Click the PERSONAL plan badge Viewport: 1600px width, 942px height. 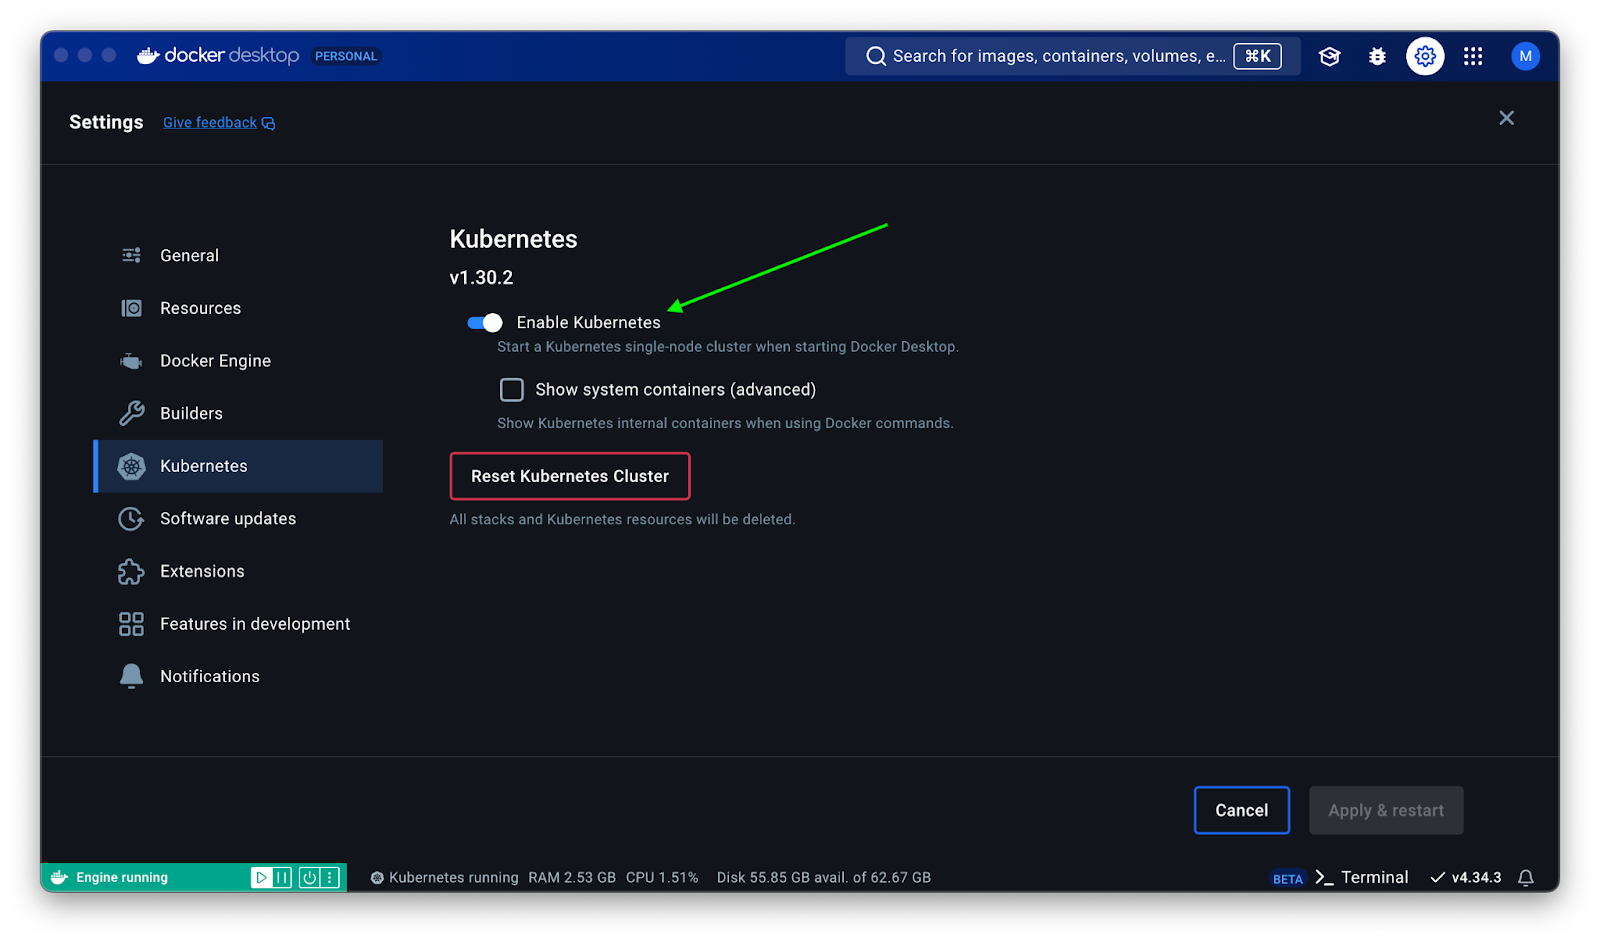[x=346, y=56]
